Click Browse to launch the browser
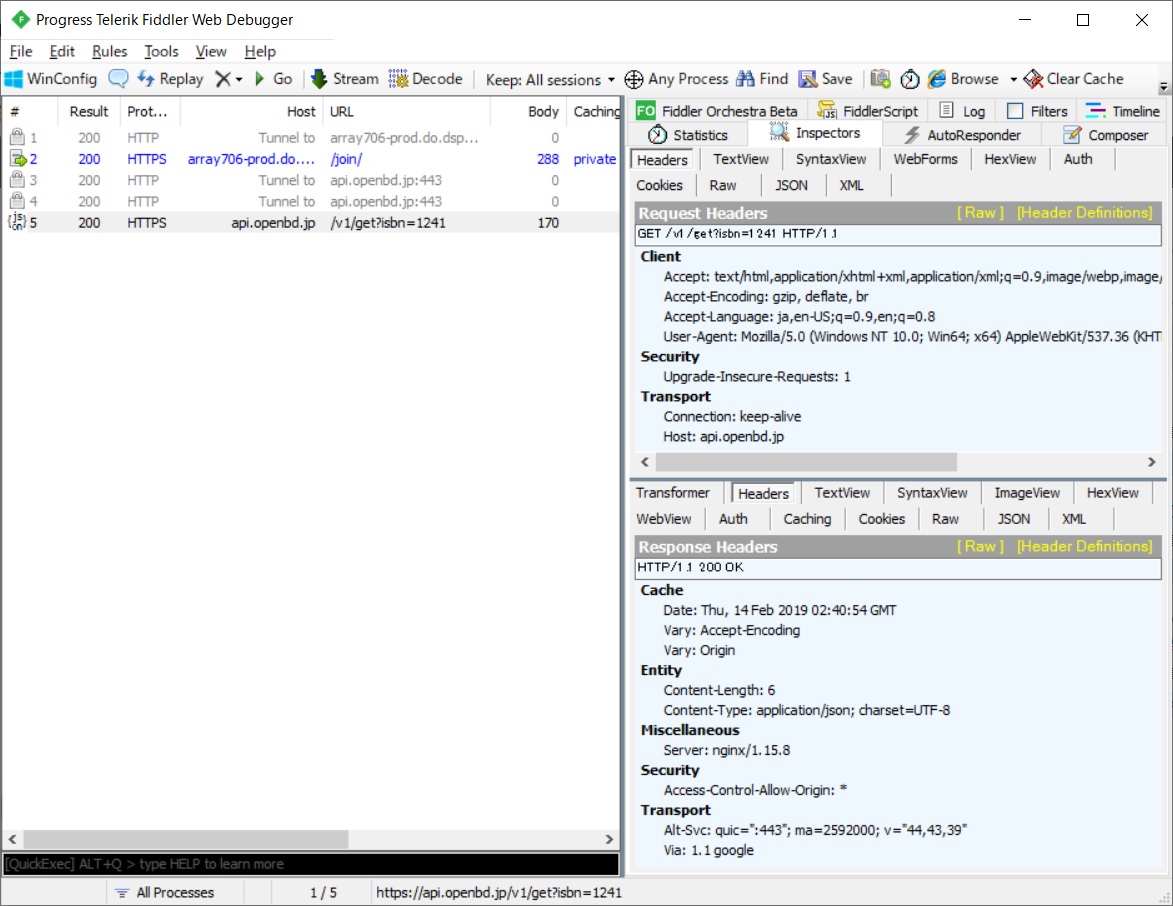Image resolution: width=1173 pixels, height=906 pixels. tap(964, 79)
